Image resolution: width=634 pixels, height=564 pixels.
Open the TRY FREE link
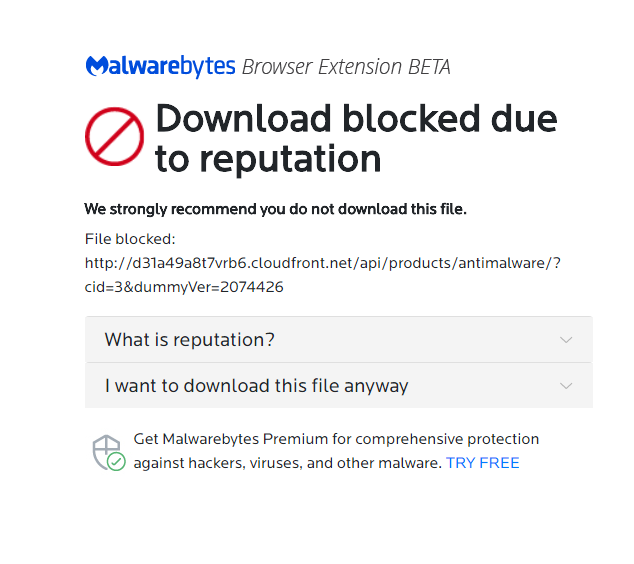pos(483,463)
